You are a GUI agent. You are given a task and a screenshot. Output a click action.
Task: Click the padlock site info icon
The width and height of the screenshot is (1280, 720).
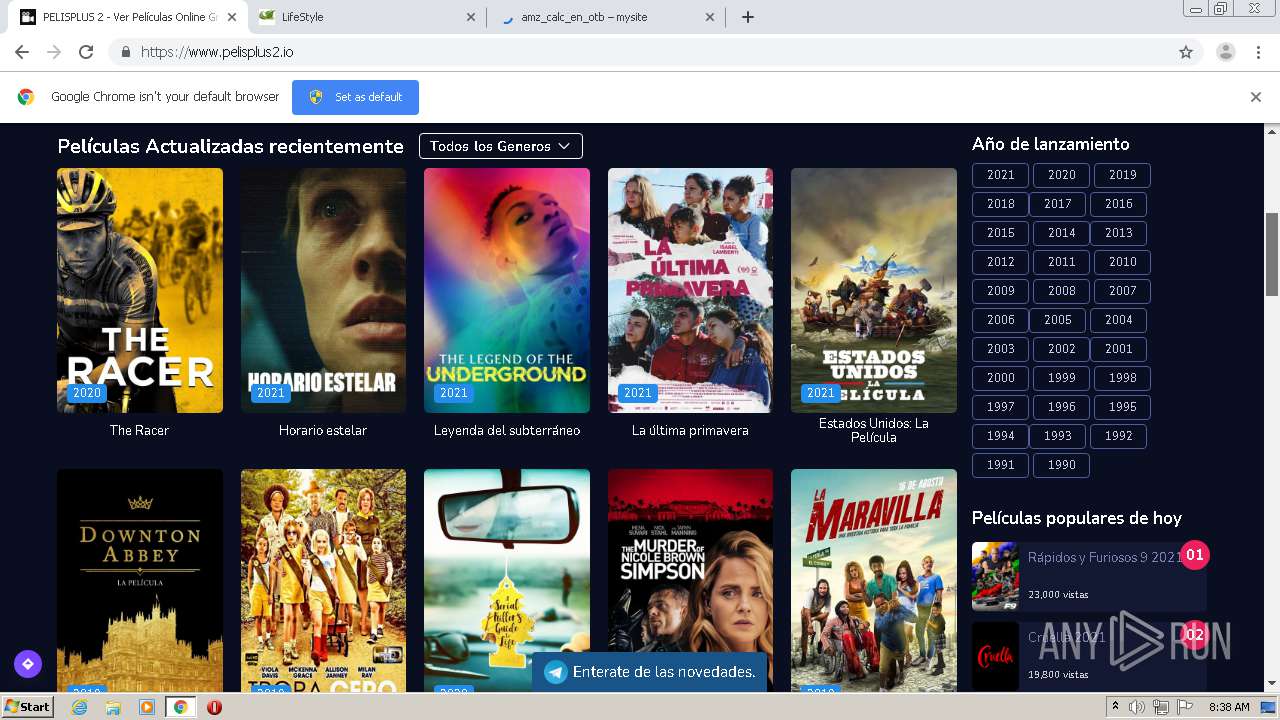point(126,52)
